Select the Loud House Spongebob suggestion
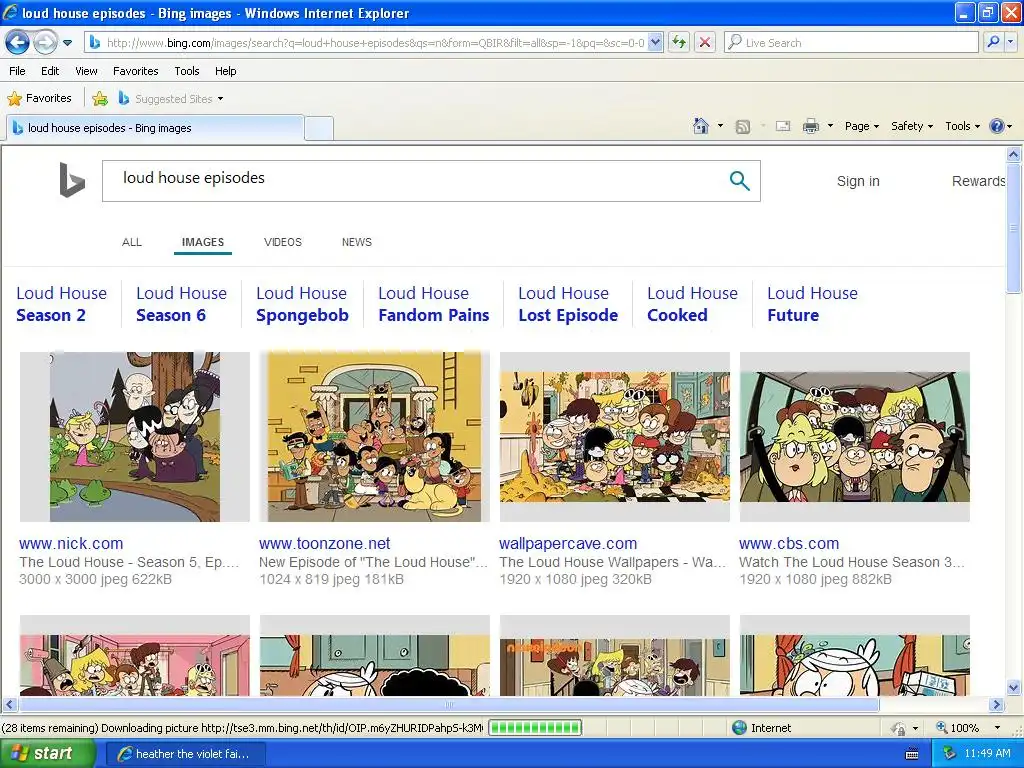Screen dimensions: 1024x768 click(x=302, y=304)
